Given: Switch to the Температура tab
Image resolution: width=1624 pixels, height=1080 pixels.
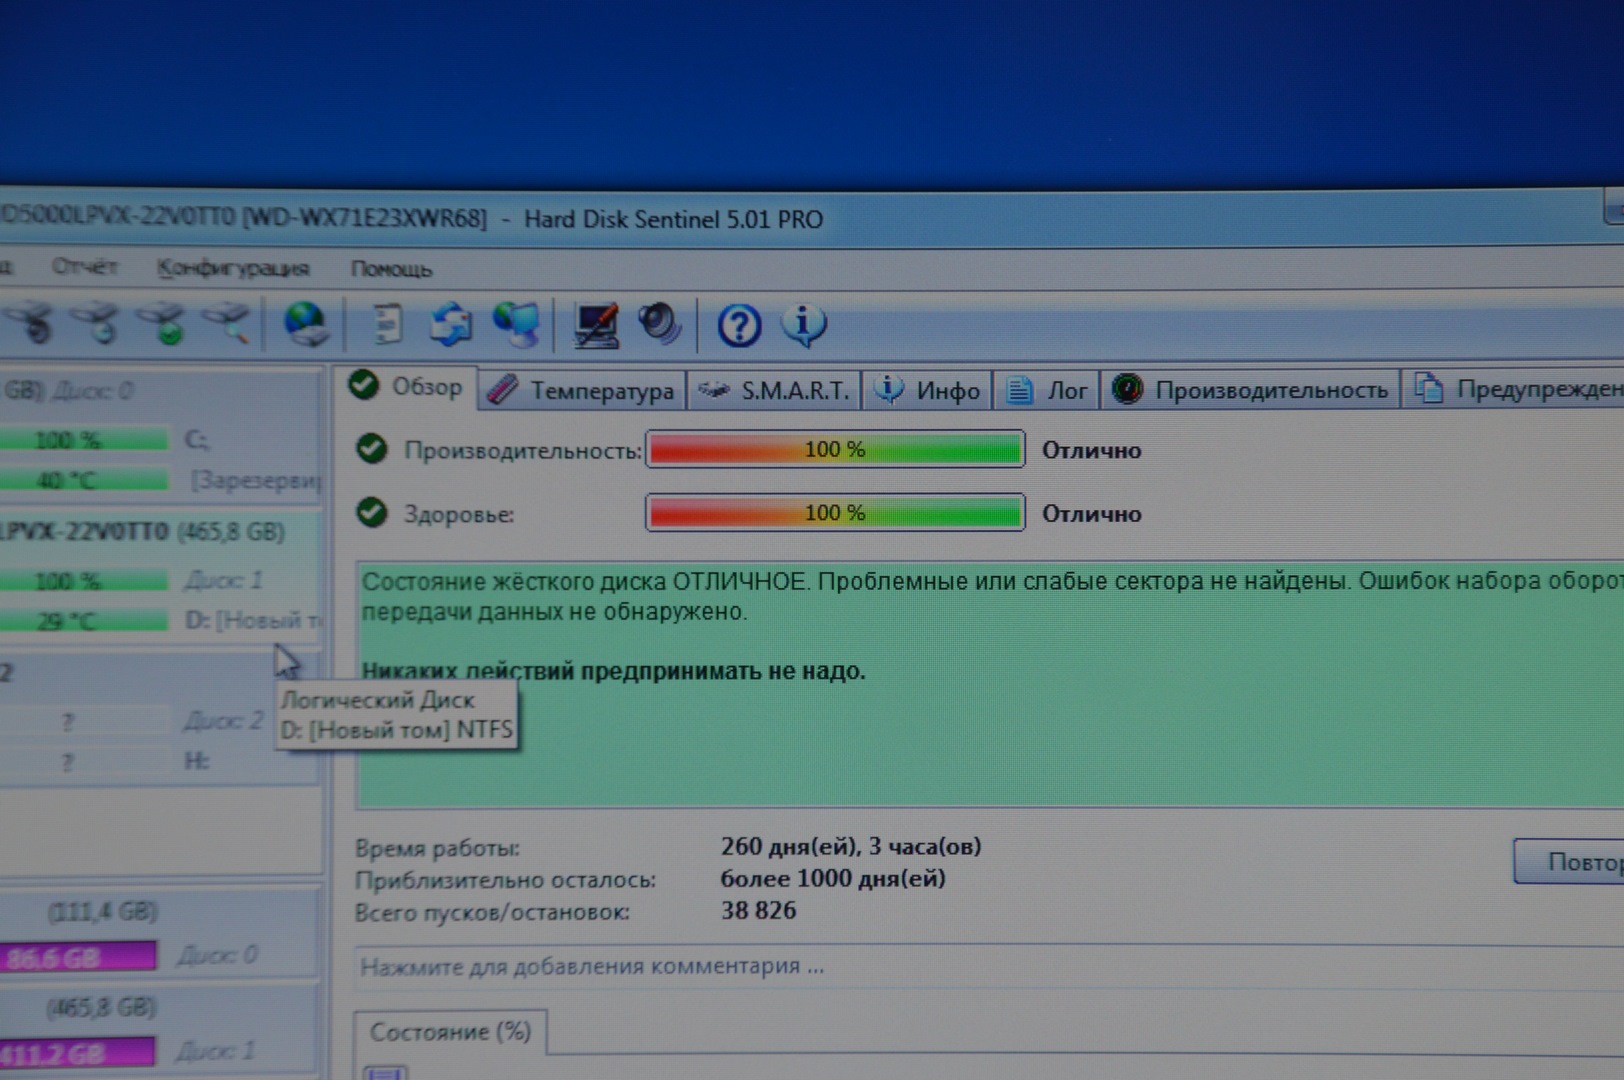Looking at the screenshot, I should (x=584, y=390).
